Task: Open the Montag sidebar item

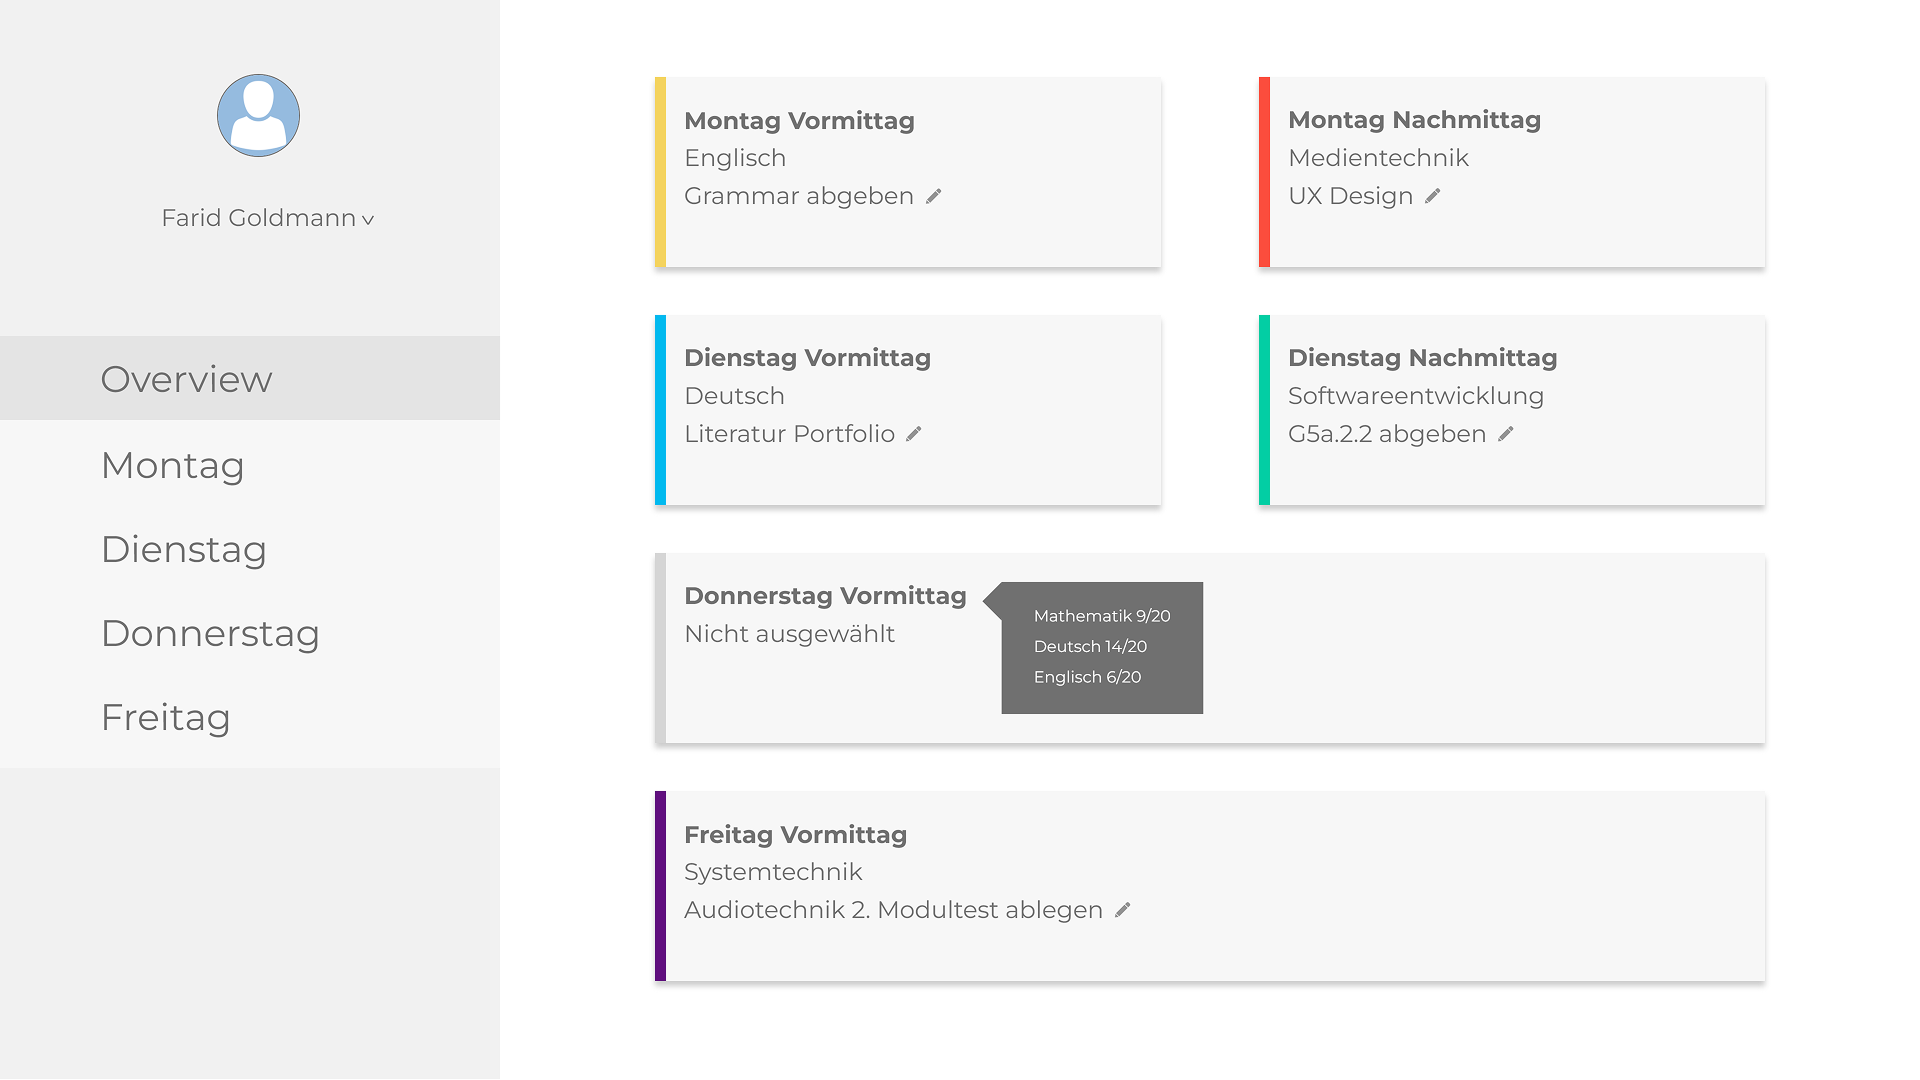Action: click(x=250, y=464)
